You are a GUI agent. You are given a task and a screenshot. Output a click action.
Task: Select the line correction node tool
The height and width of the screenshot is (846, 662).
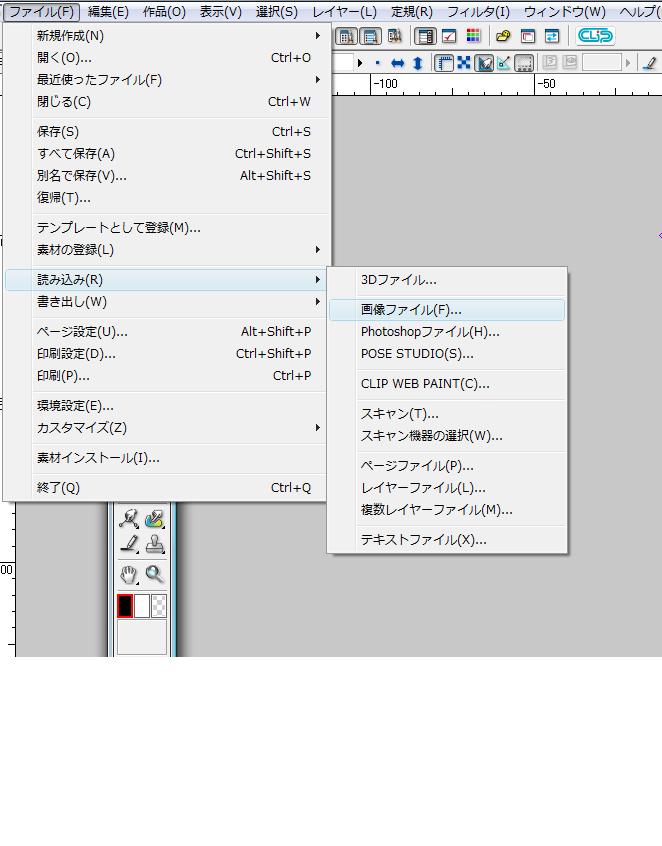point(129,519)
